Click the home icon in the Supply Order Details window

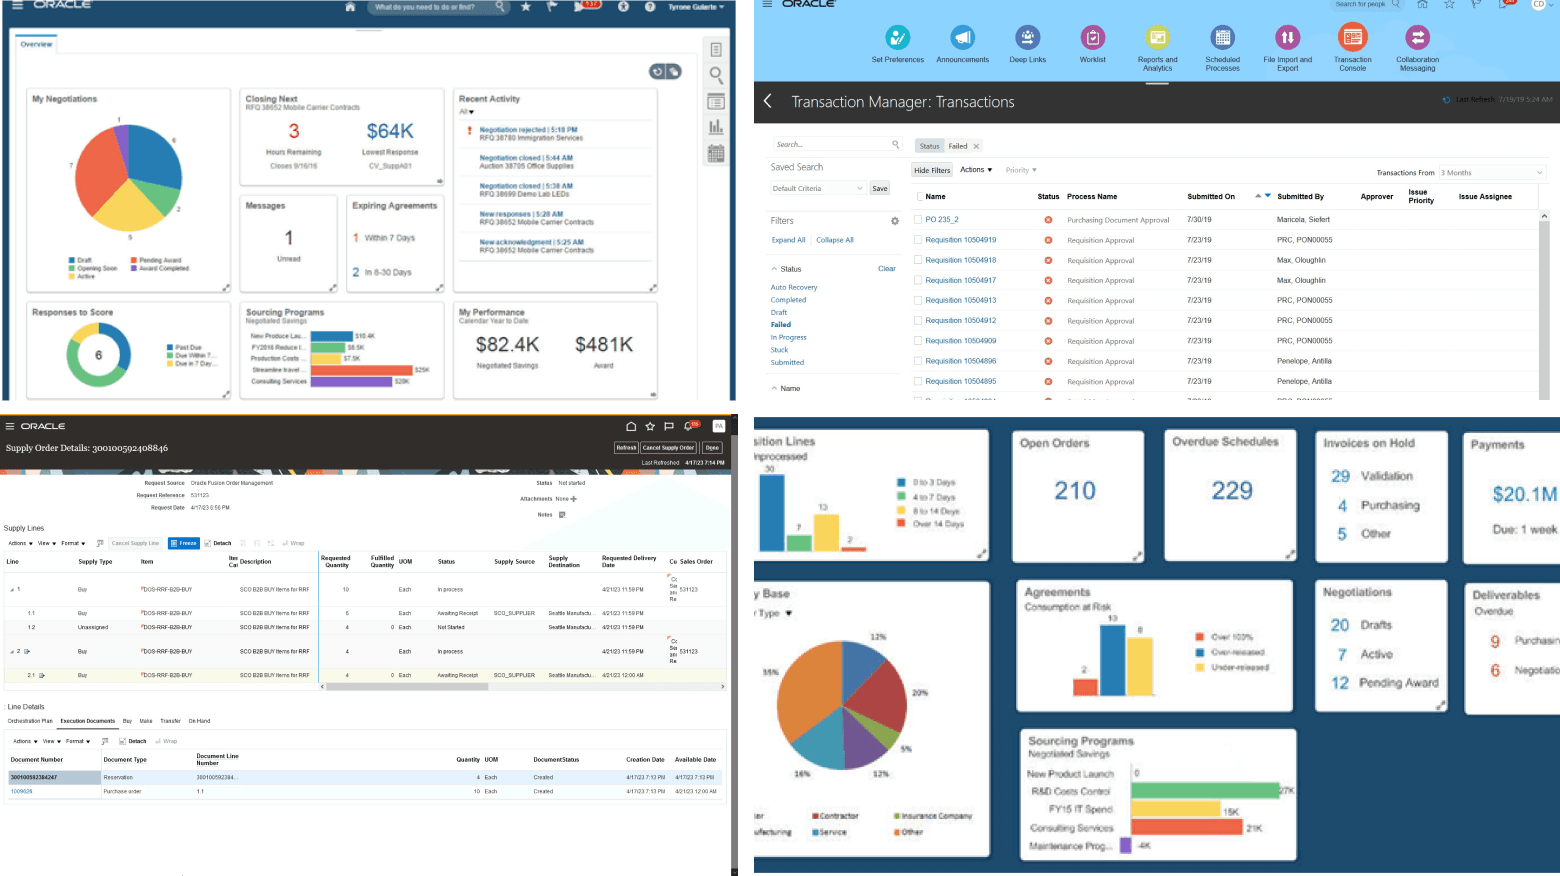(631, 426)
